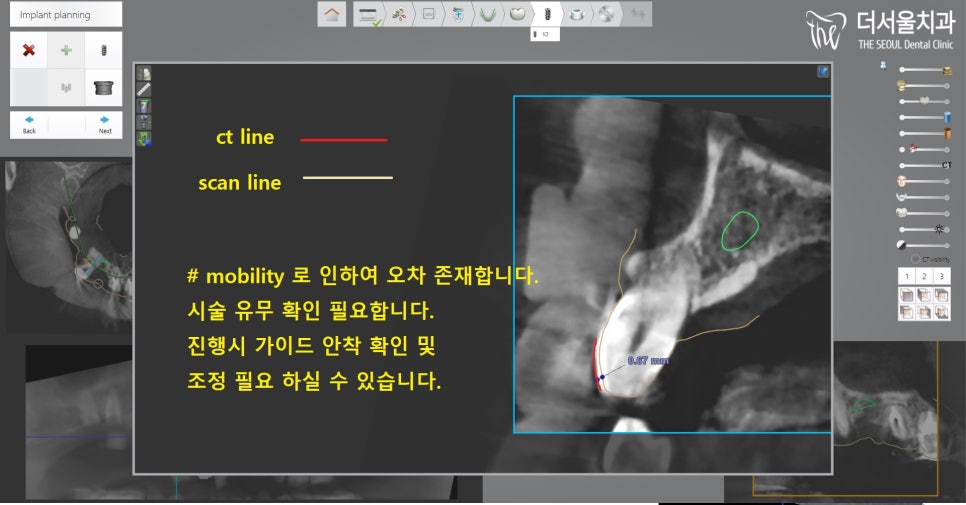Select the implant step in workflow bar
This screenshot has height=505, width=966.
tap(546, 15)
